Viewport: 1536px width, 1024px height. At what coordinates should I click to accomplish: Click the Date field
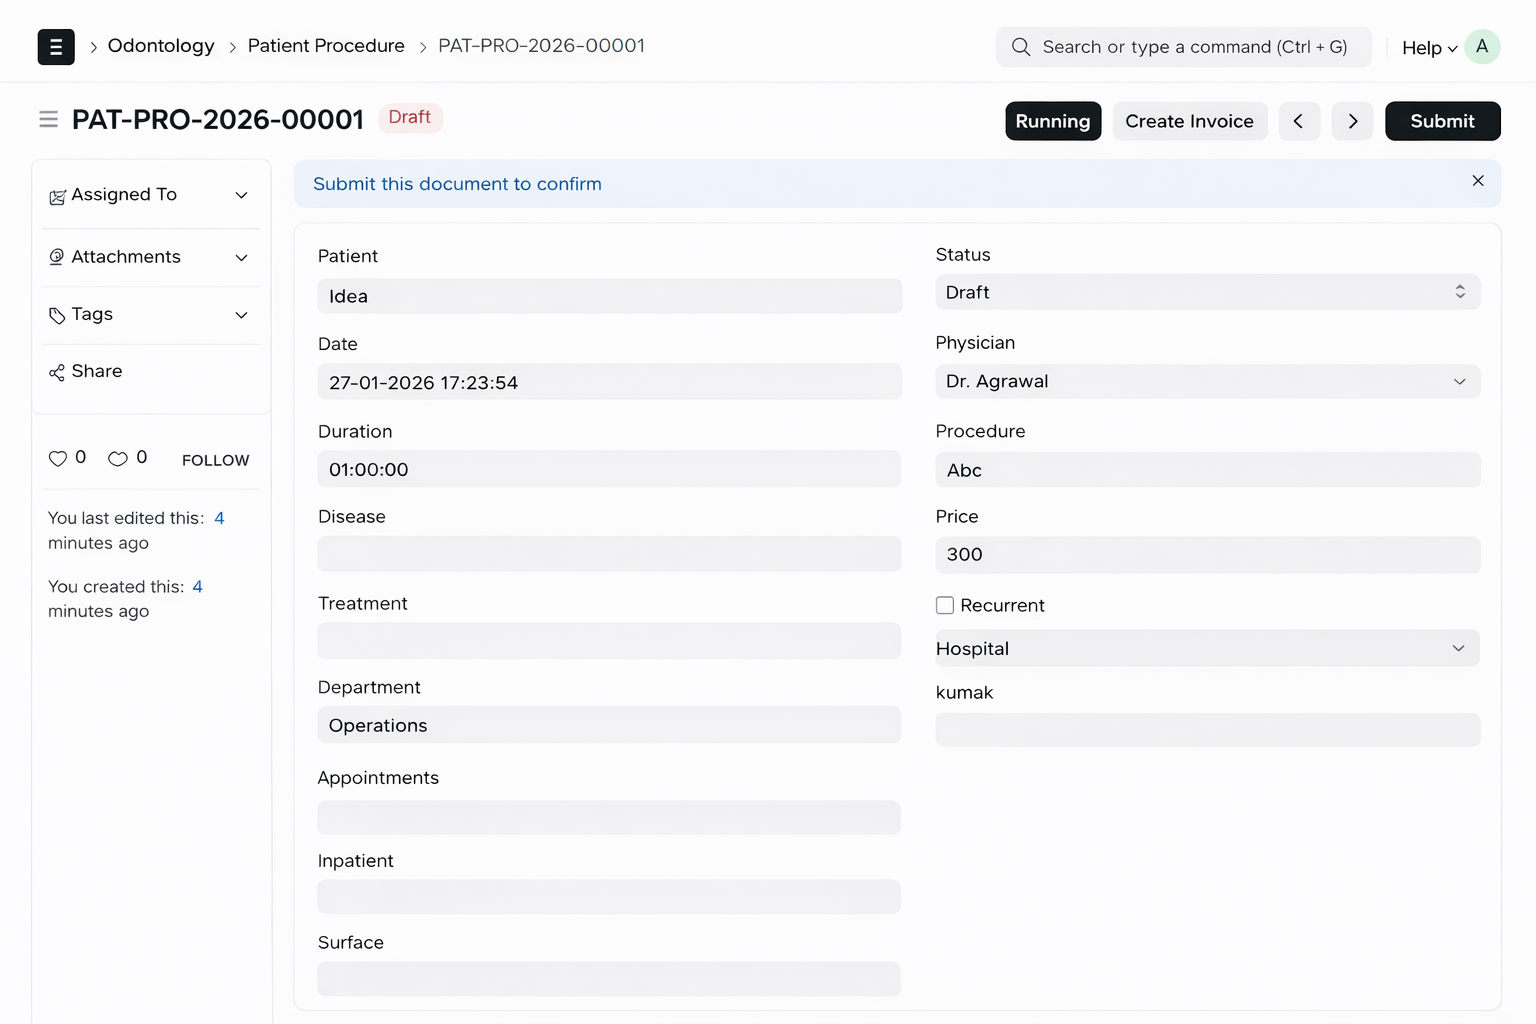[609, 382]
